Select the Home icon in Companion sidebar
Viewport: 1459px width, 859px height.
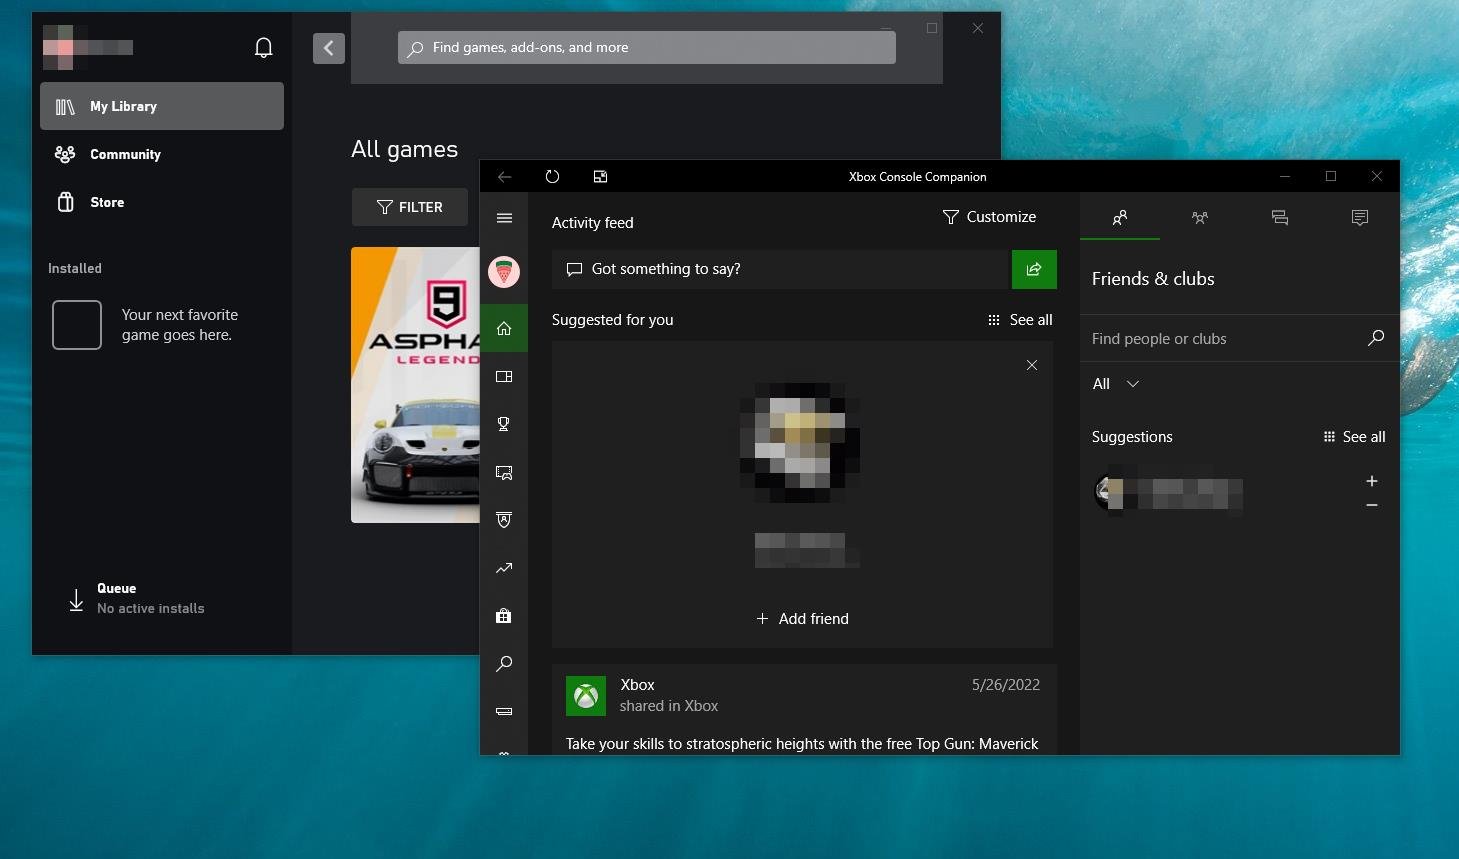pos(504,328)
